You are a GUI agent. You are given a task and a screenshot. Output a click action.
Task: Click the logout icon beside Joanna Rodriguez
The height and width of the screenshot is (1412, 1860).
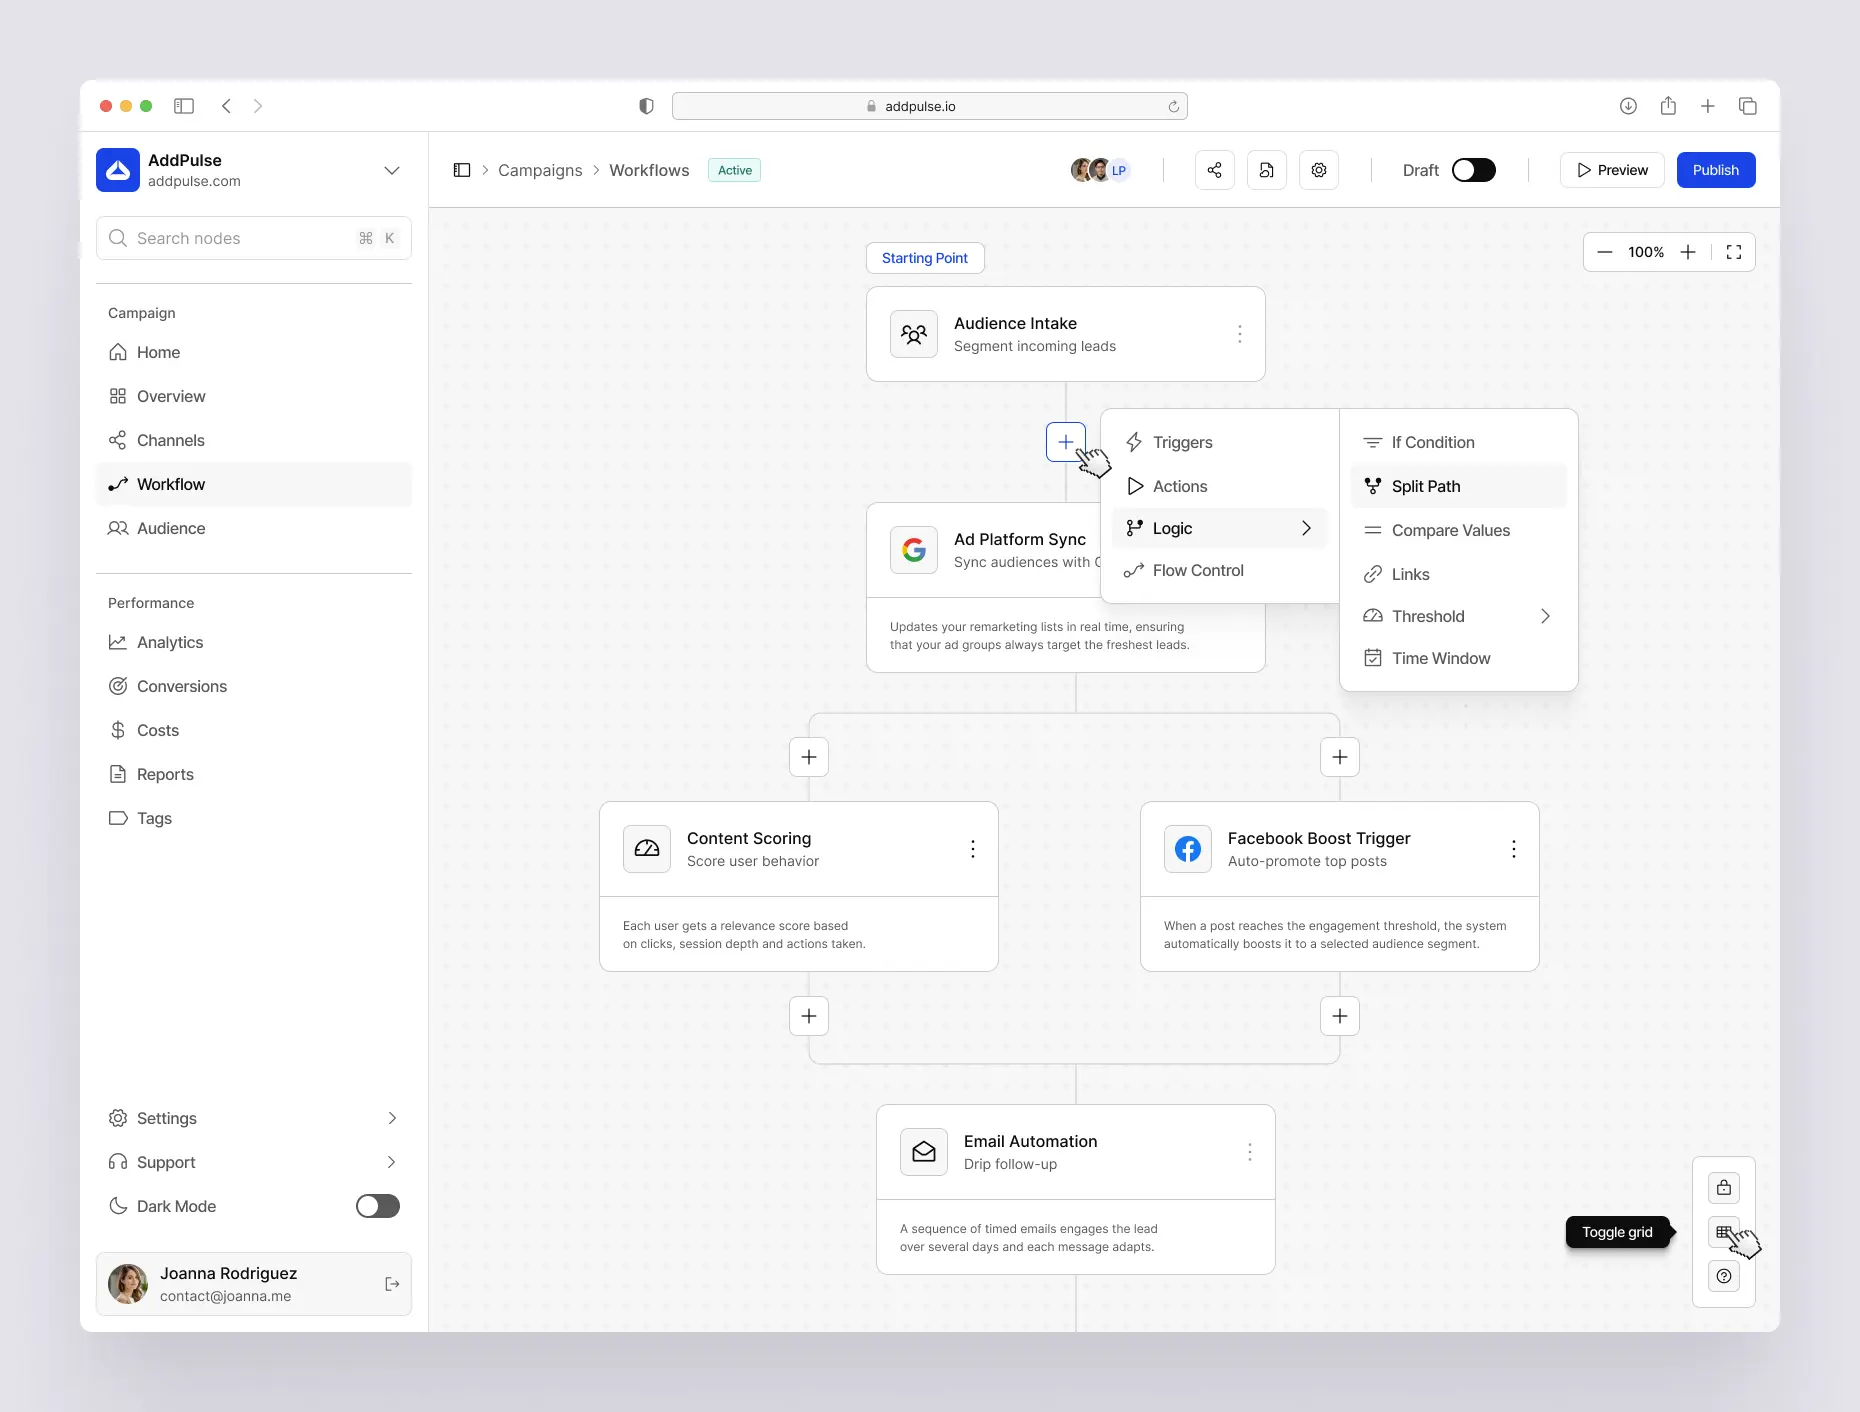point(392,1284)
